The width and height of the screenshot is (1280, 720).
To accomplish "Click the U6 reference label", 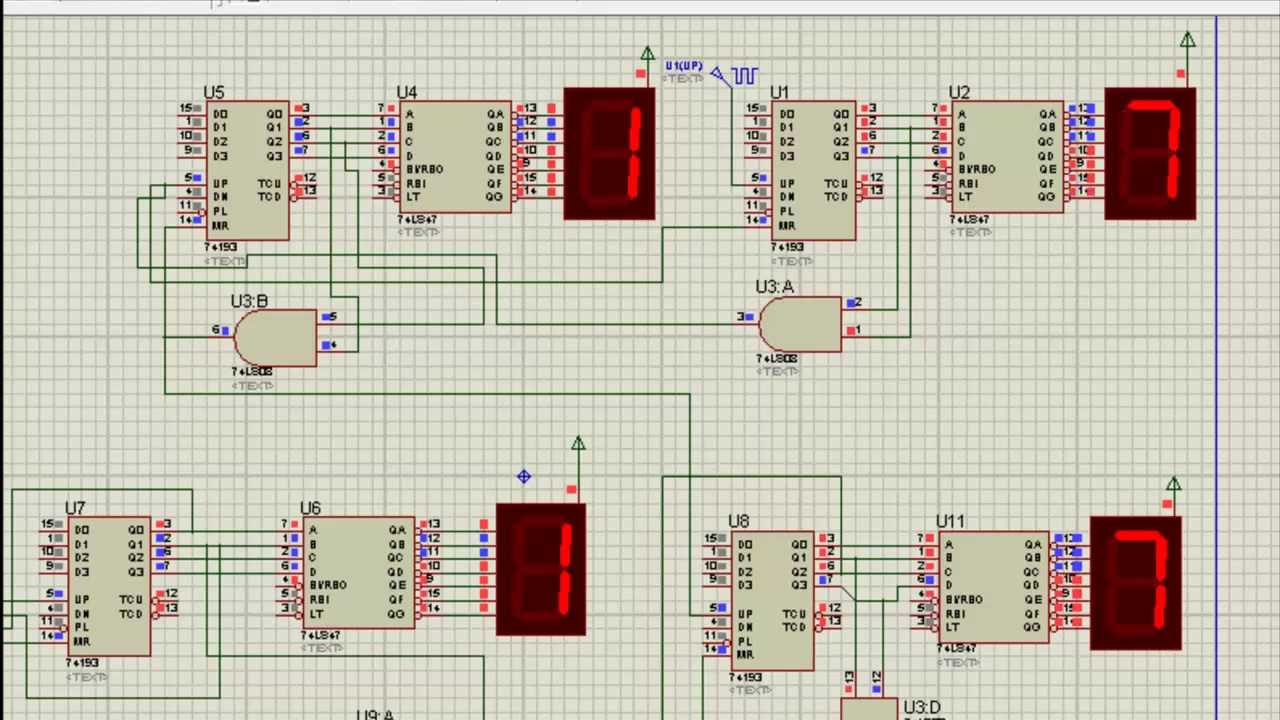I will (x=310, y=509).
